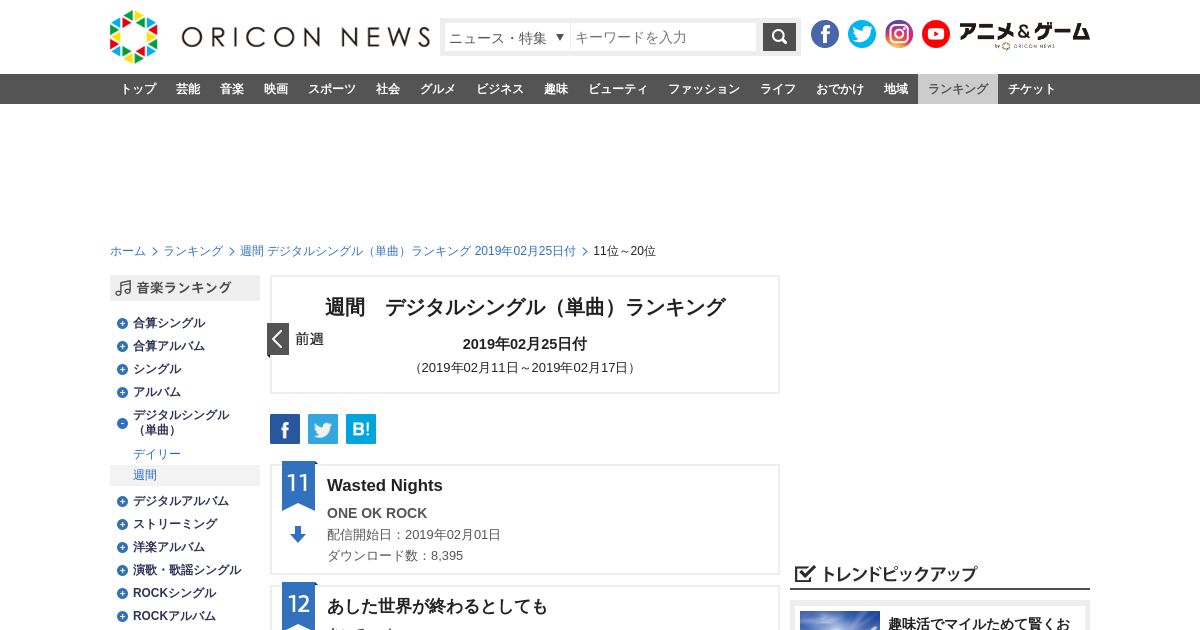
Task: Open the おでかけ nav tab
Action: 840,89
